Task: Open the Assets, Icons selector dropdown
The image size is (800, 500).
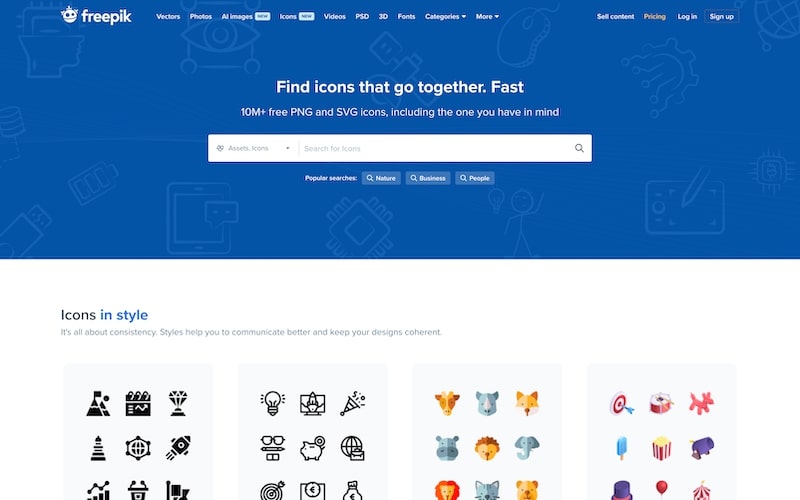Action: [x=254, y=148]
